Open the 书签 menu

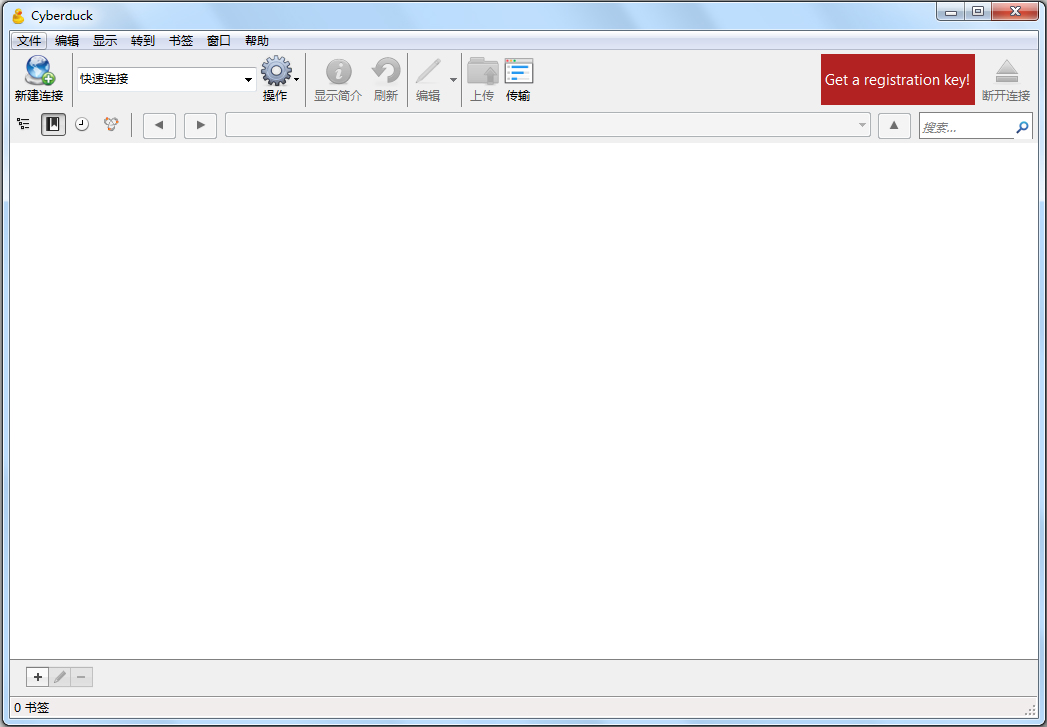(180, 41)
